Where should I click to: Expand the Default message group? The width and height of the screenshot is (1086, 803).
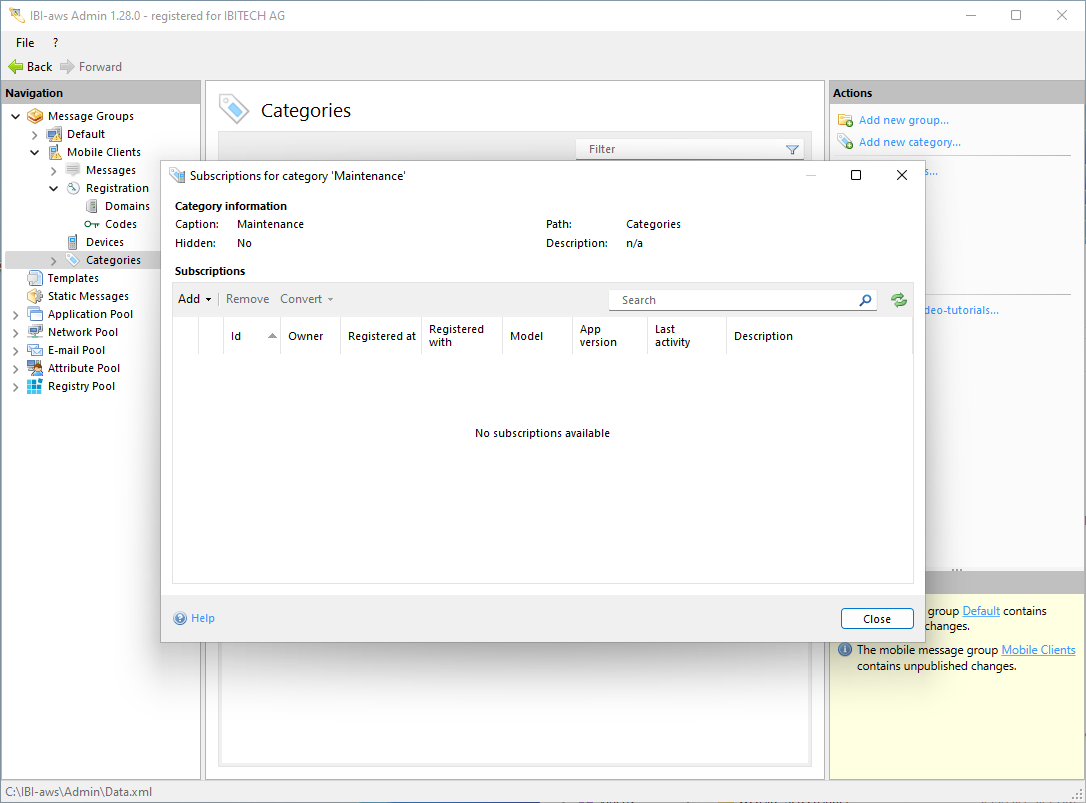[x=35, y=134]
